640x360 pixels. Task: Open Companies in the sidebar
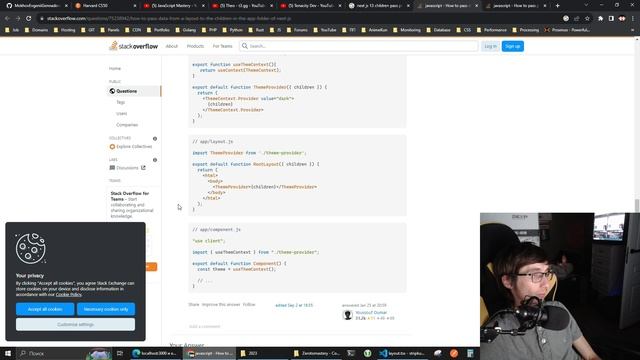(127, 125)
